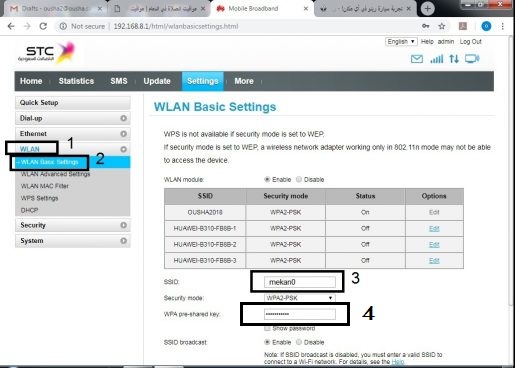Screen dimensions: 515x368
Task: Click into the SSID text field
Action: pos(300,282)
